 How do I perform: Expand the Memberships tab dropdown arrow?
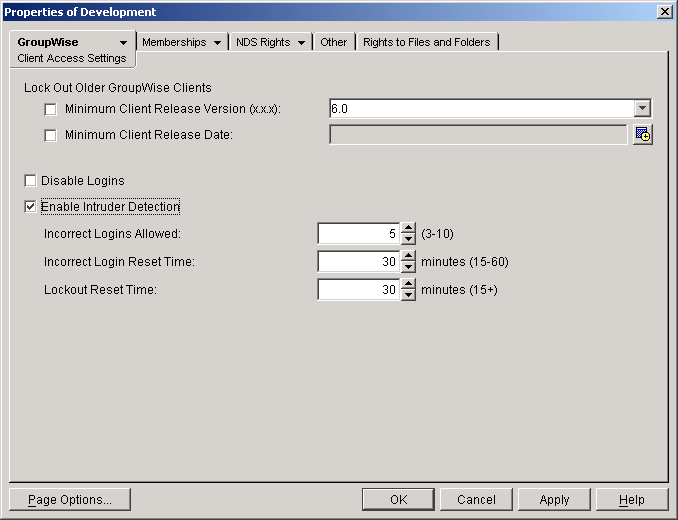point(217,42)
